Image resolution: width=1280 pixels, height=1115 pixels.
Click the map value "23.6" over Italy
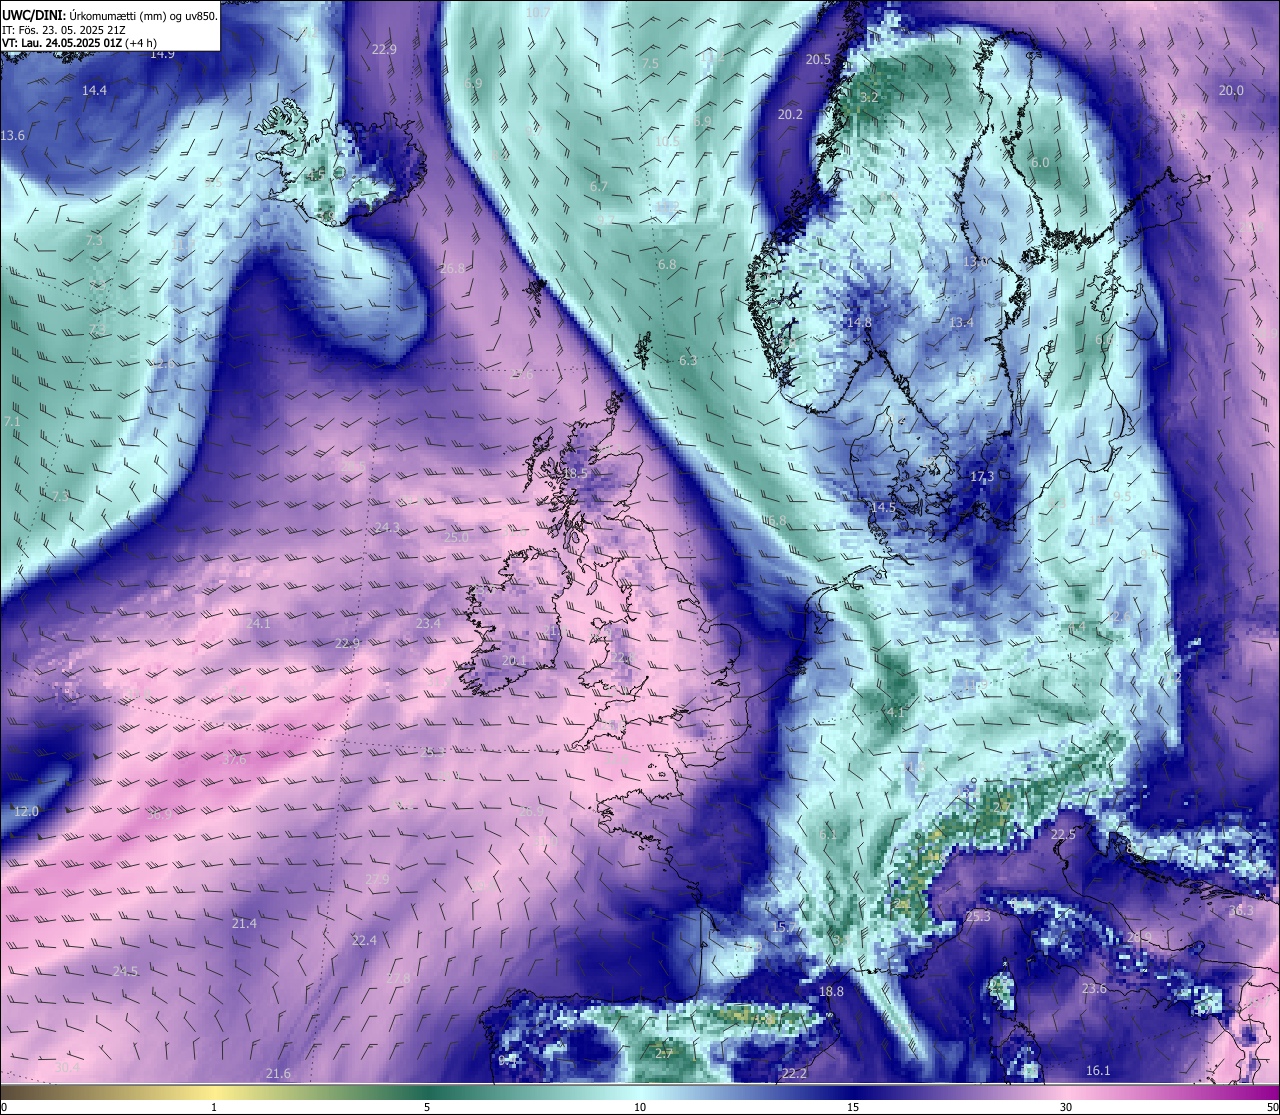pos(1094,988)
